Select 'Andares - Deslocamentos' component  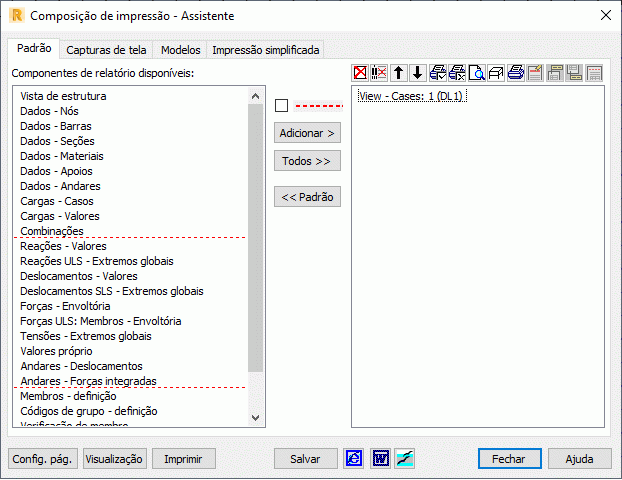coord(81,366)
